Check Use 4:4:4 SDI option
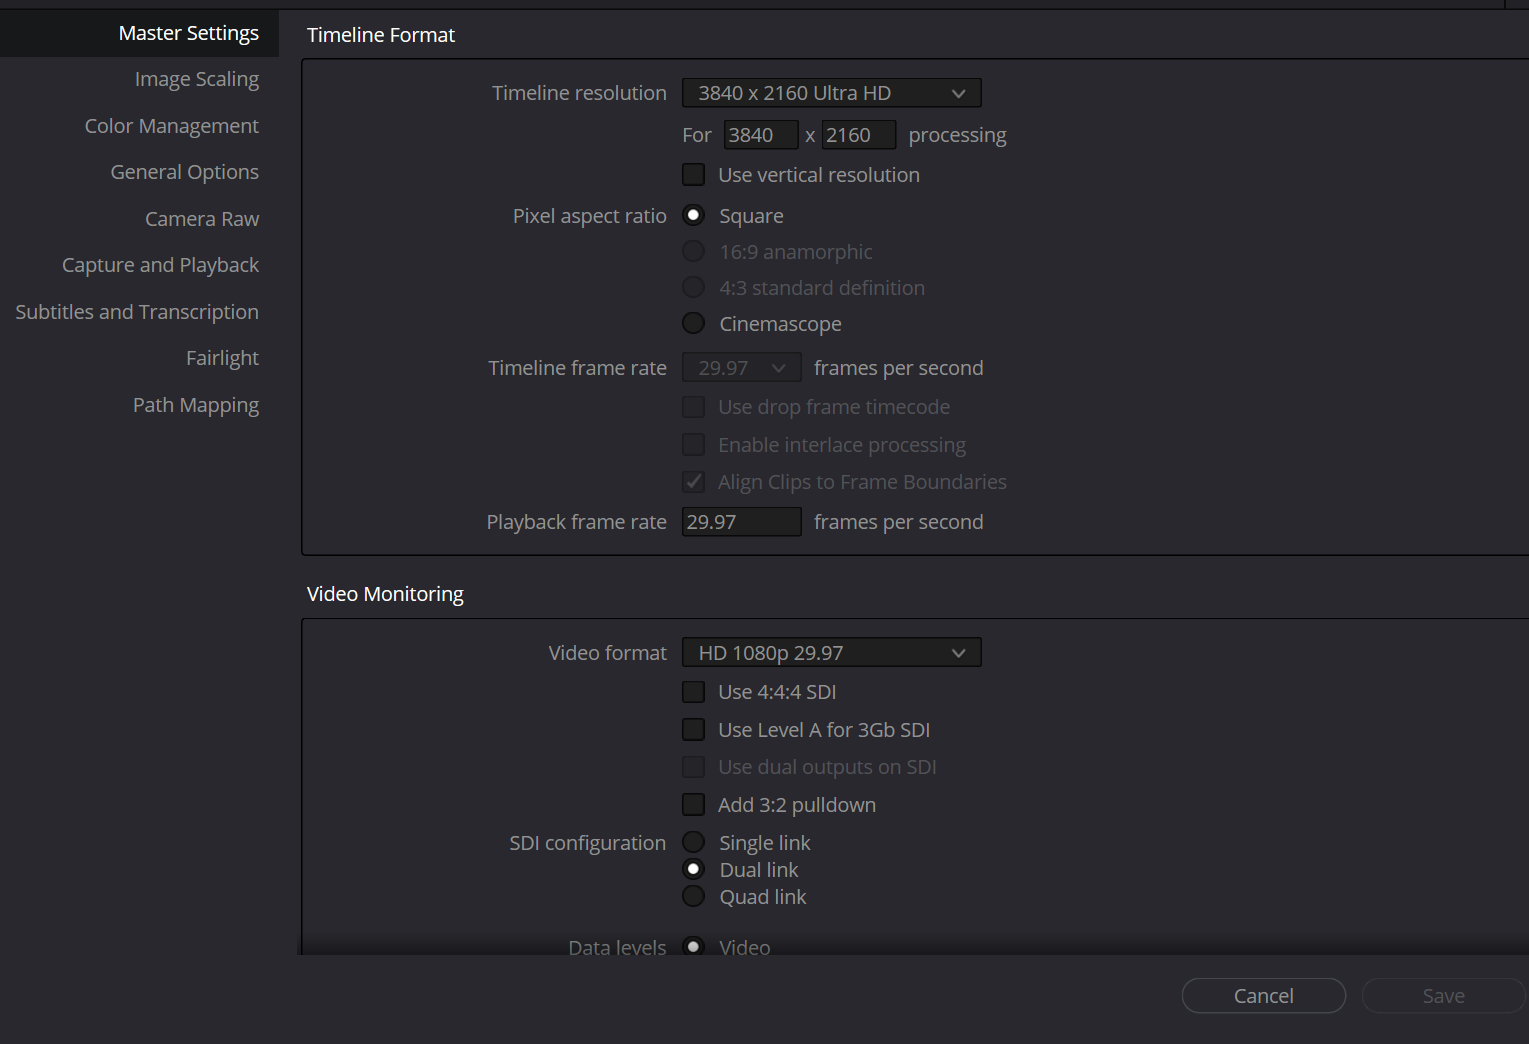Viewport: 1529px width, 1044px height. 693,692
